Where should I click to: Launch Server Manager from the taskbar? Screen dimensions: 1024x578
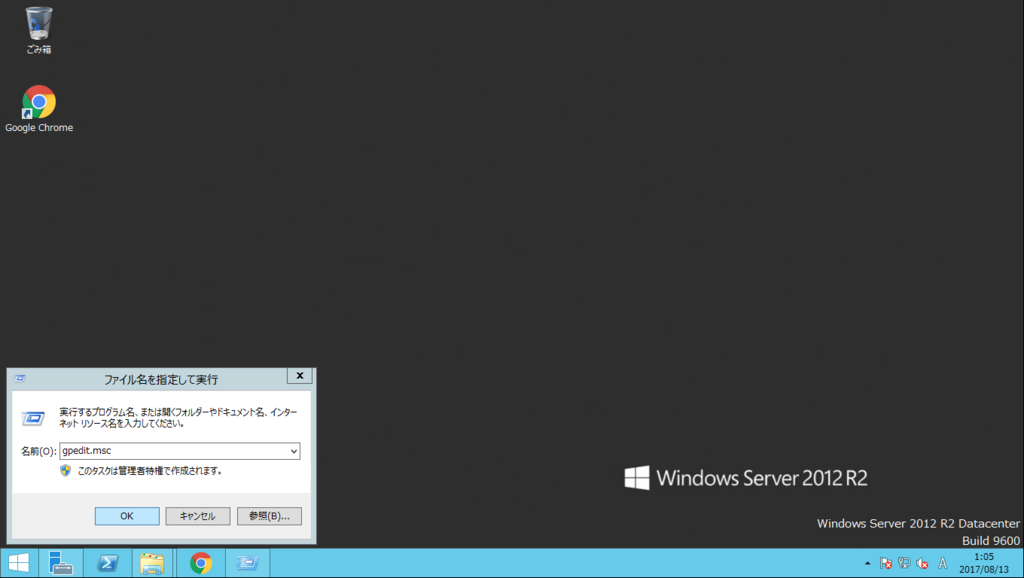point(61,563)
